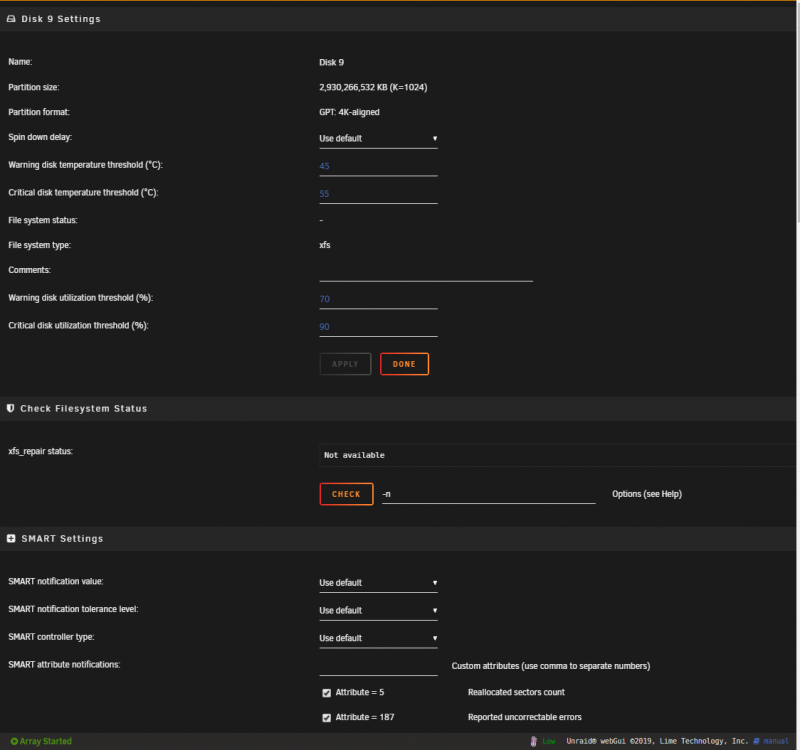Image resolution: width=800 pixels, height=750 pixels.
Task: Click the warning disk temperature threshold field
Action: [x=378, y=166]
